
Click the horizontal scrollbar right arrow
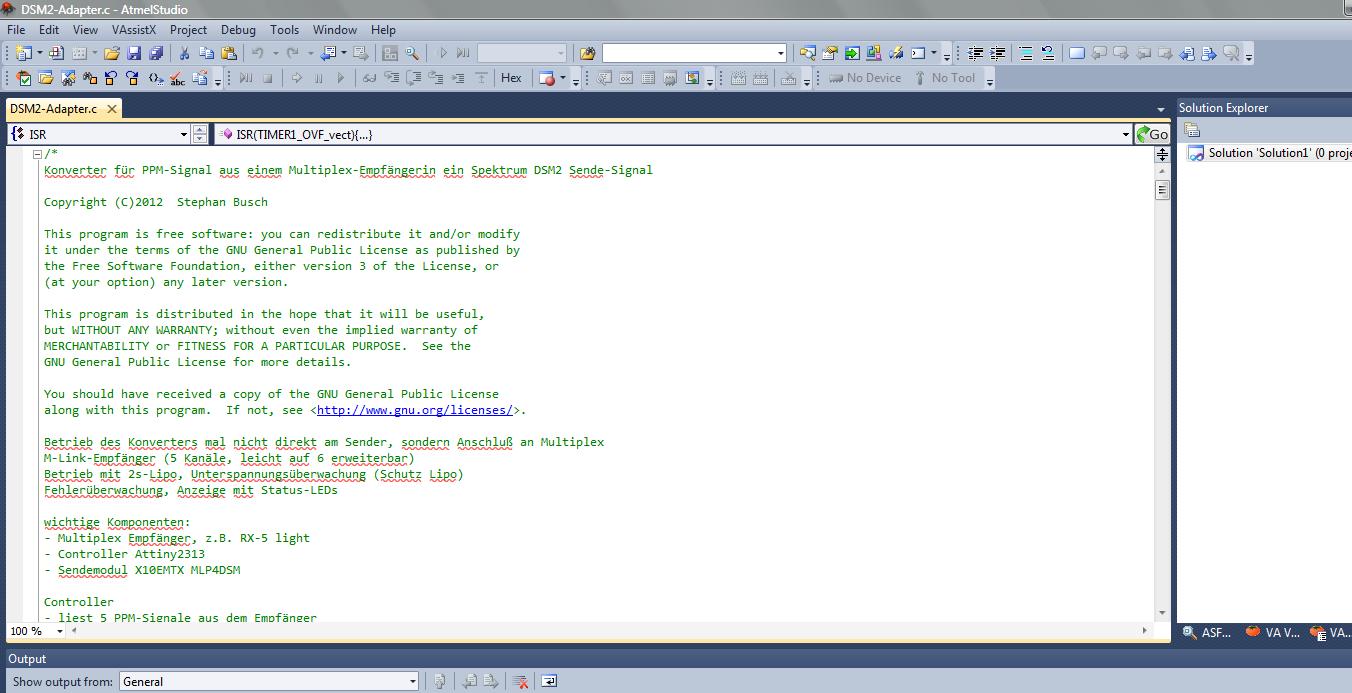[1145, 631]
